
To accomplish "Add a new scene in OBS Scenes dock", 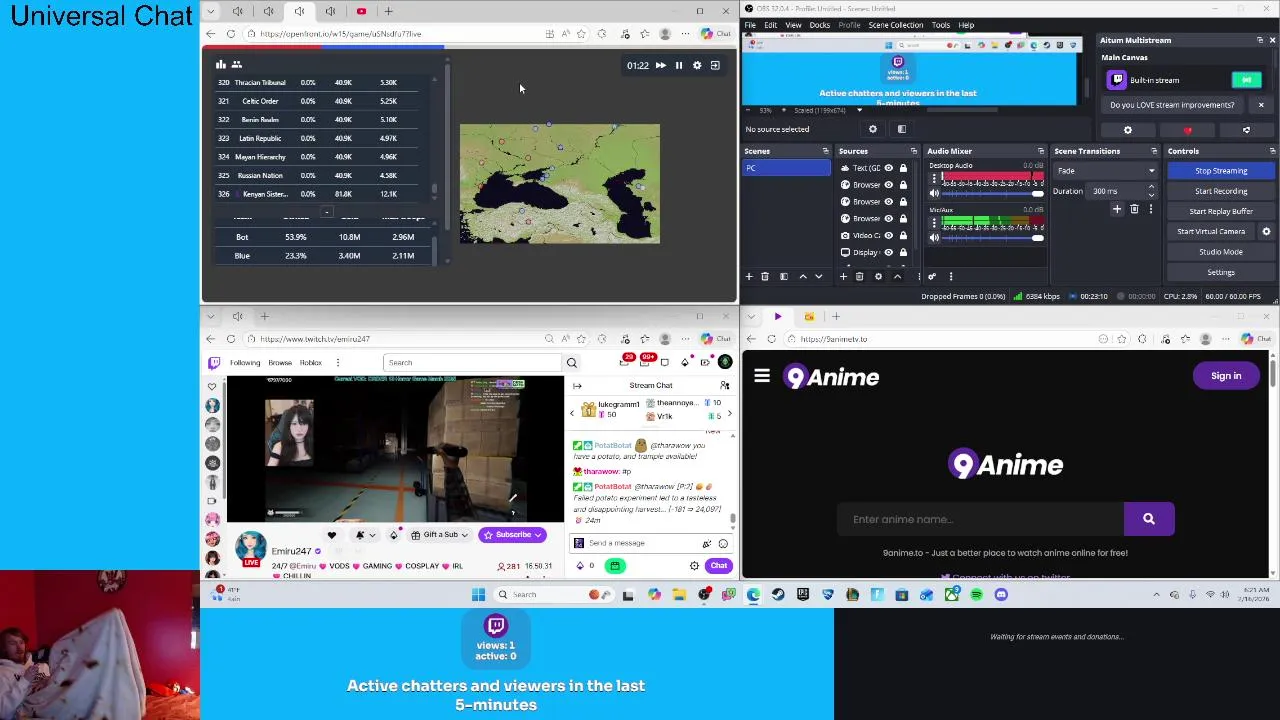I will tap(749, 276).
